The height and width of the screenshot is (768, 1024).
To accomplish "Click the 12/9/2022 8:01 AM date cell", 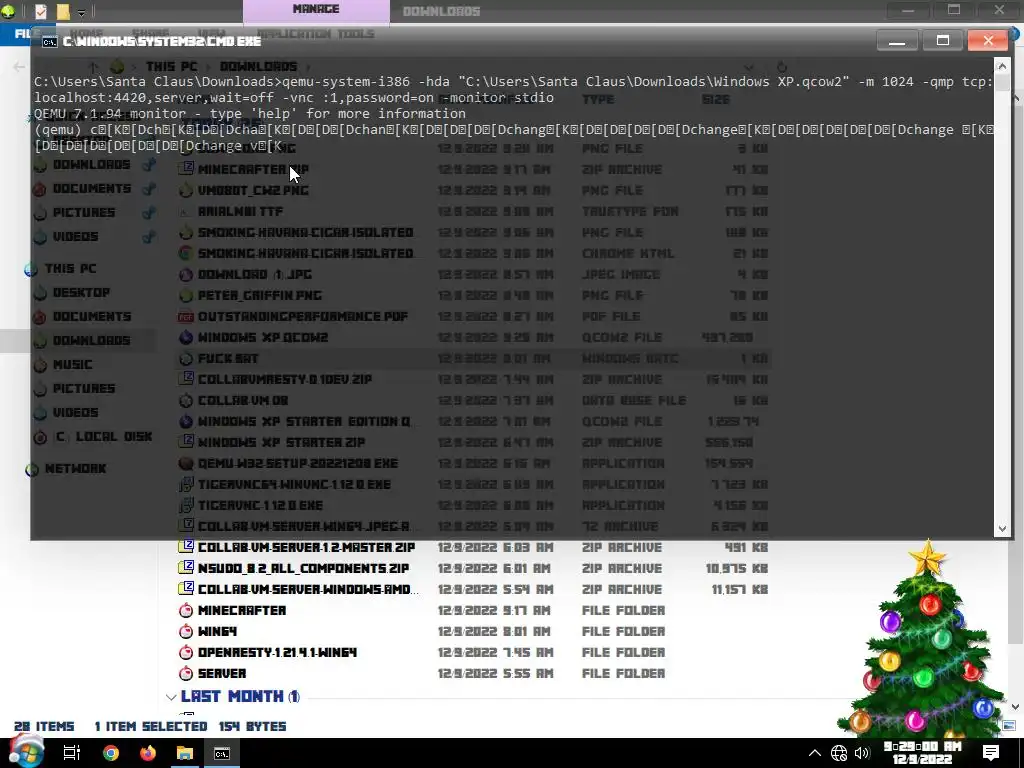I will [496, 631].
